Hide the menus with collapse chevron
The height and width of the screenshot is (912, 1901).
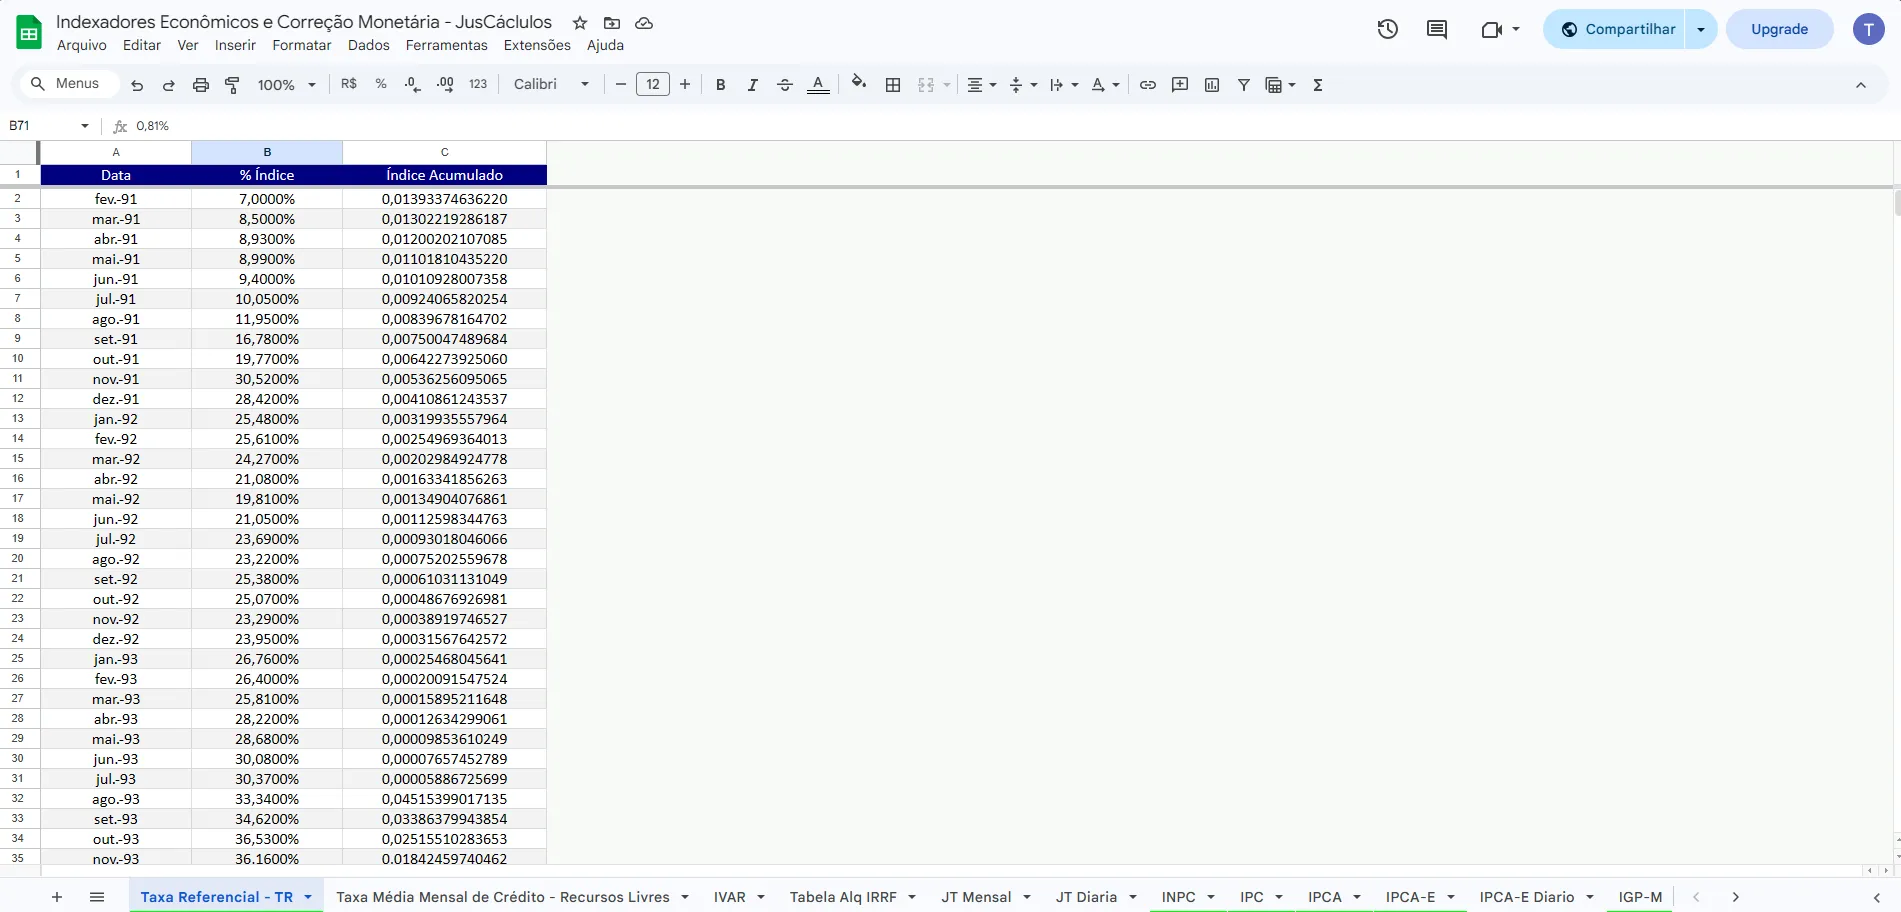pyautogui.click(x=1861, y=85)
